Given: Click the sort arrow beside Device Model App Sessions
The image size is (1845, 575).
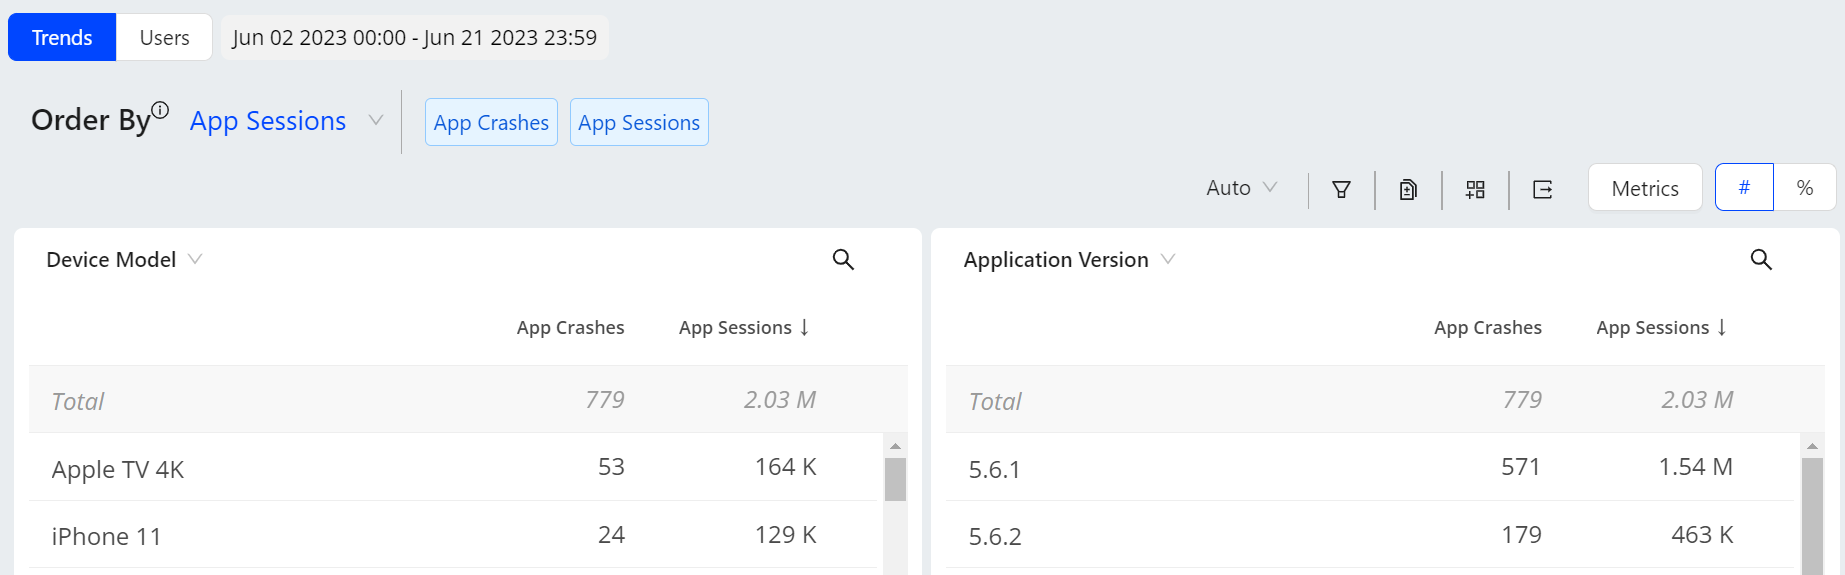Looking at the screenshot, I should [x=804, y=327].
